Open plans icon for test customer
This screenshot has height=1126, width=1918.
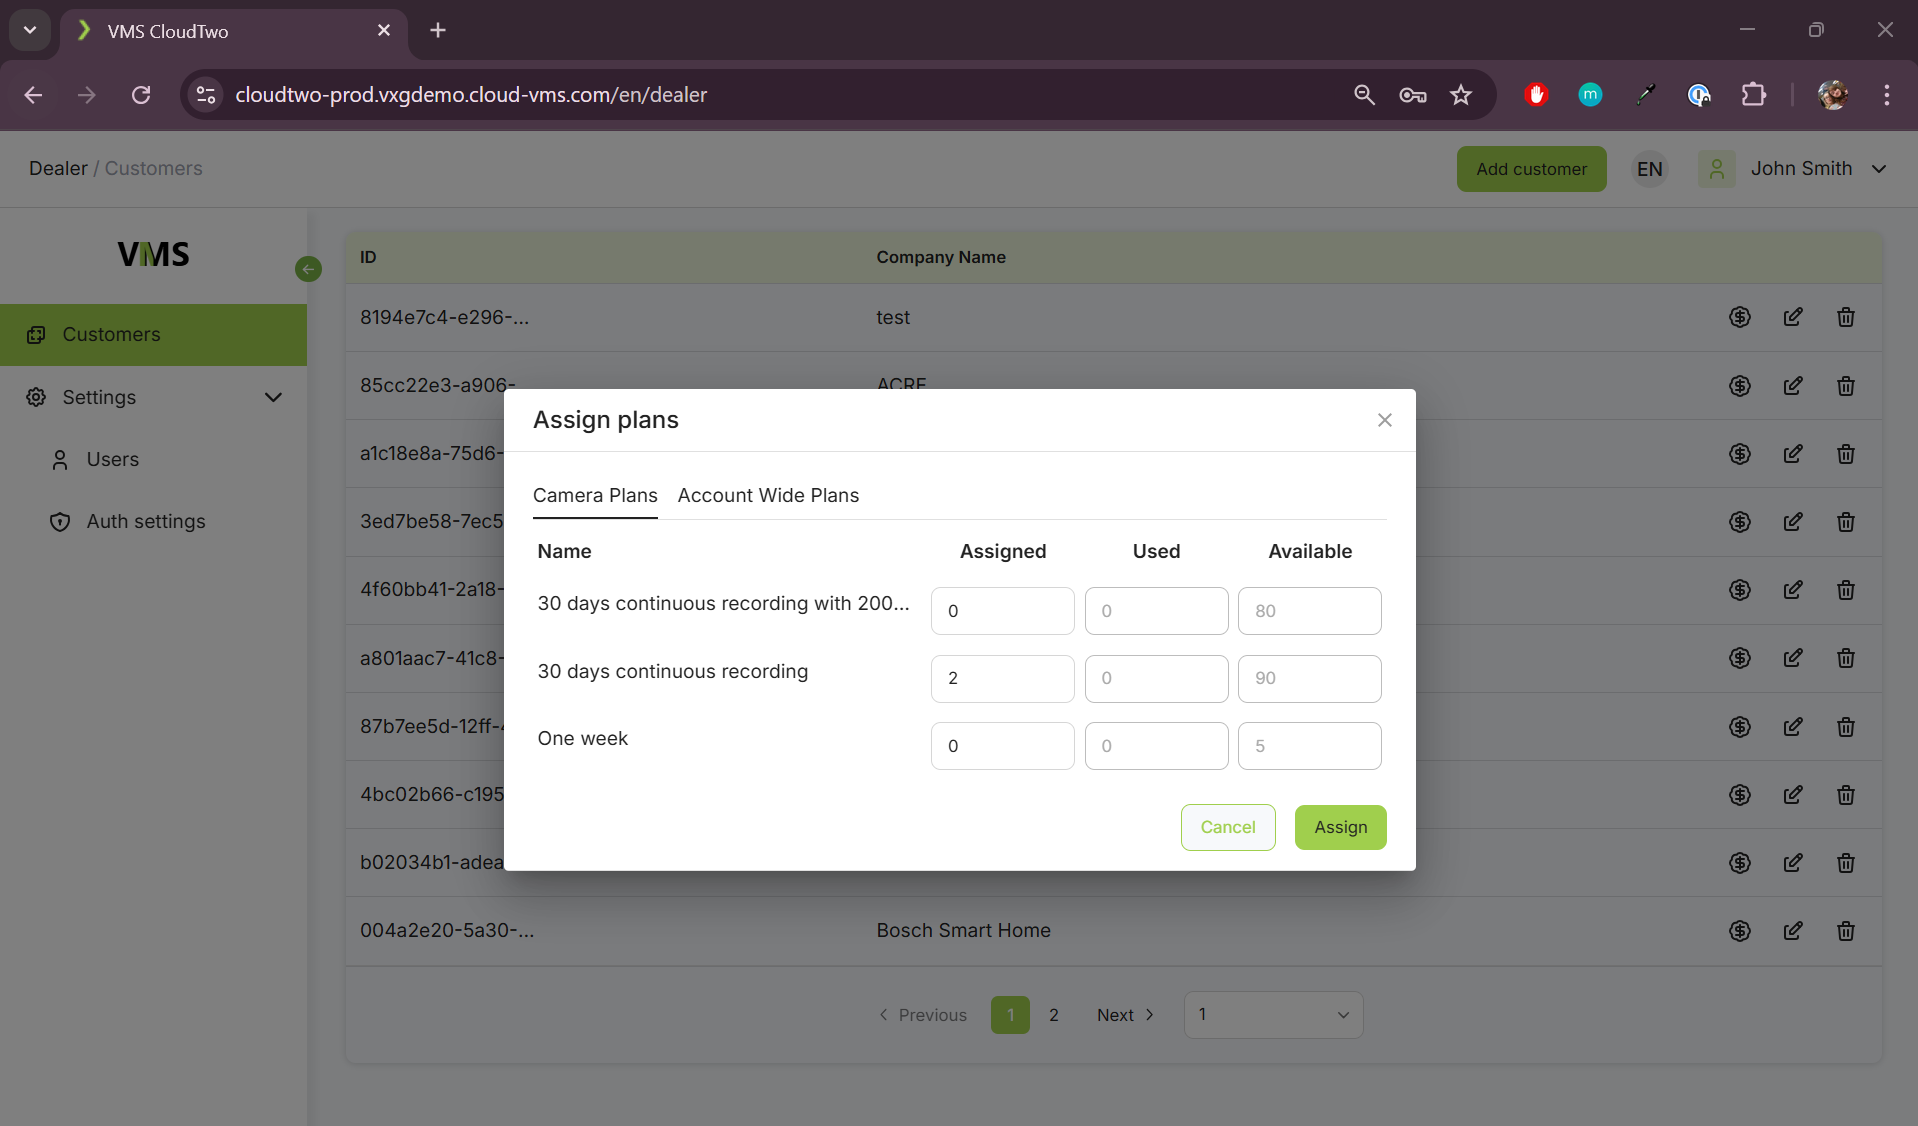coord(1740,317)
